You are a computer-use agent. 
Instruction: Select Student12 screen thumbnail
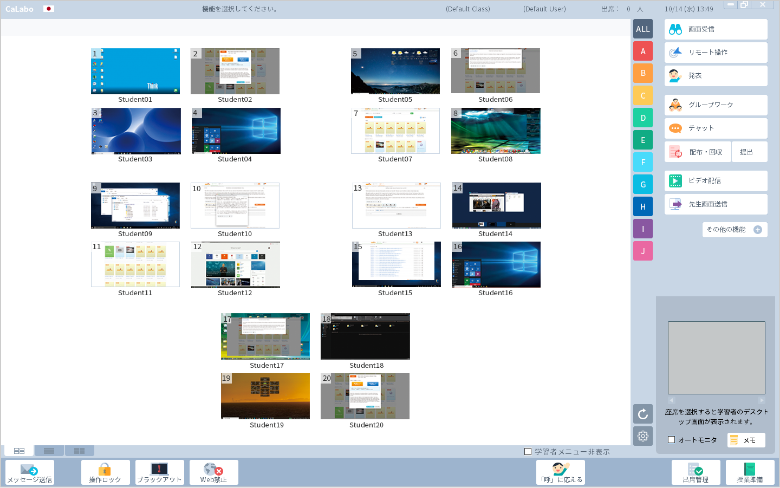[235, 265]
